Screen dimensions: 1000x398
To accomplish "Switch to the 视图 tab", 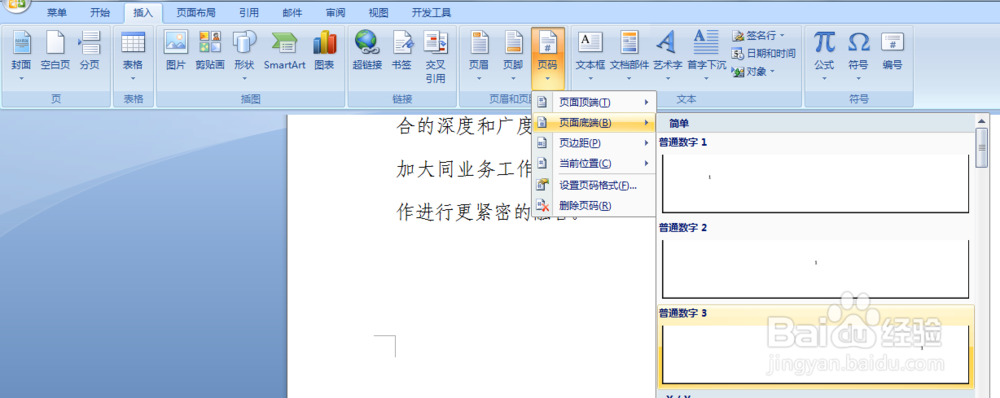I will (x=378, y=13).
